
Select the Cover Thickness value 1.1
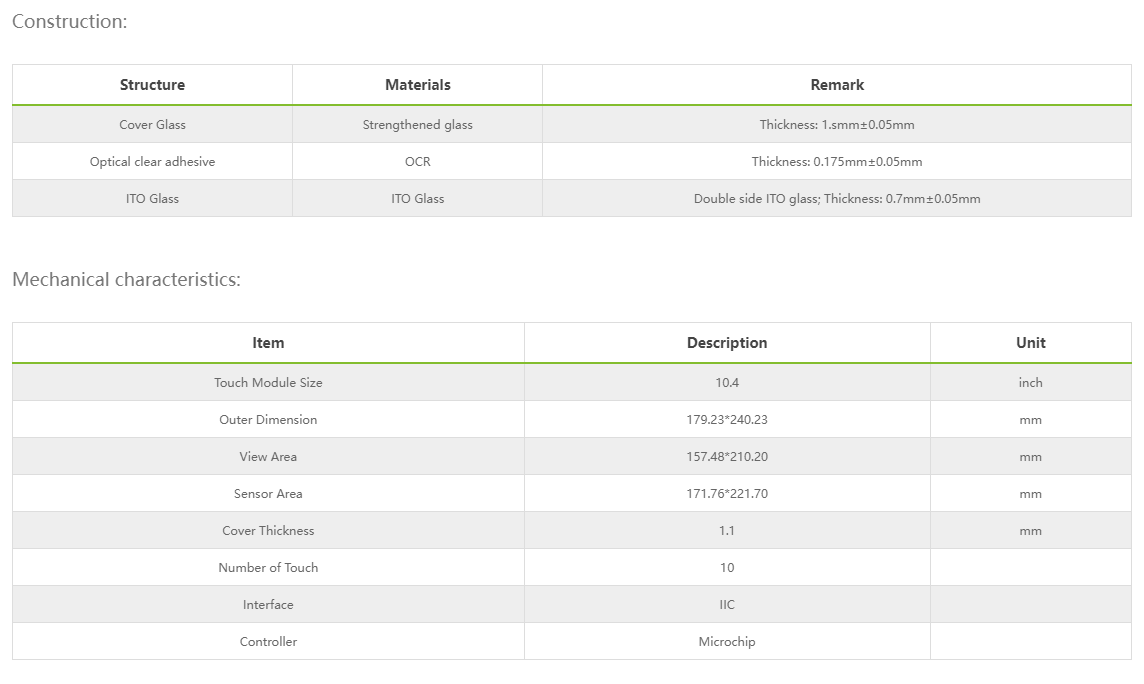[x=727, y=531]
